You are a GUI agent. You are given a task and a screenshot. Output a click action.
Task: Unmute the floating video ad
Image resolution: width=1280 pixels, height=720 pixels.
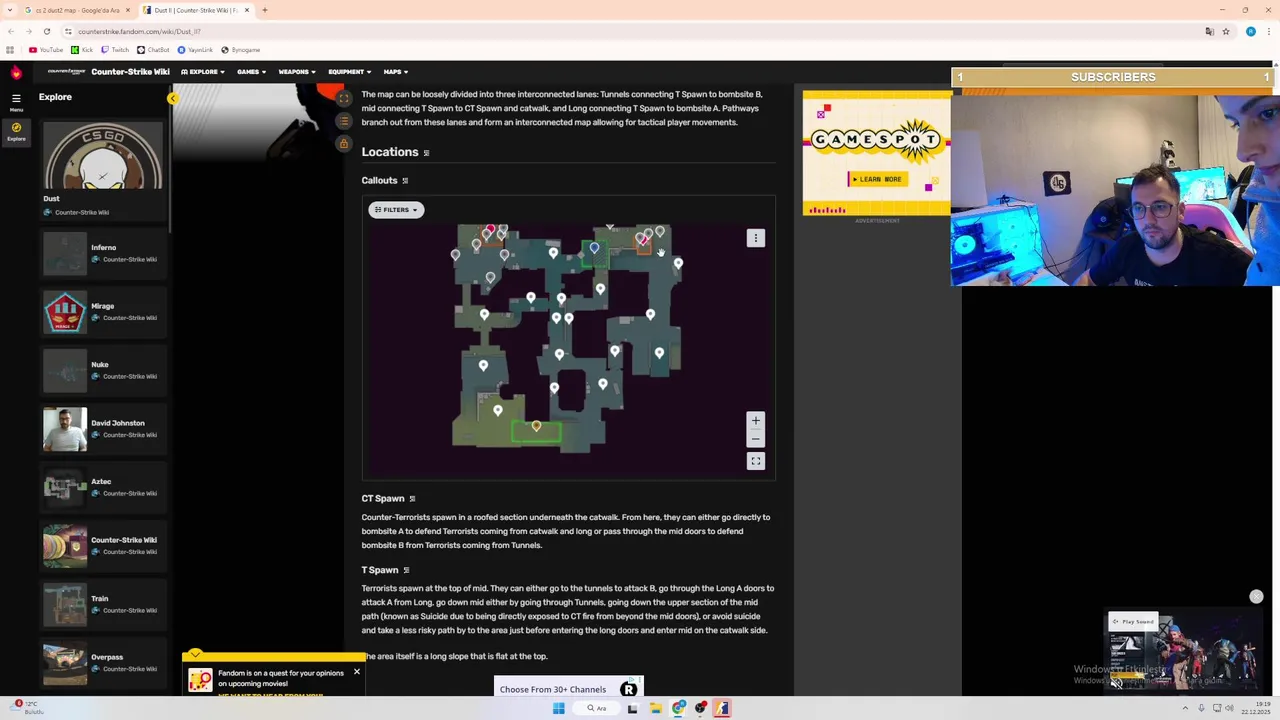tap(1117, 683)
